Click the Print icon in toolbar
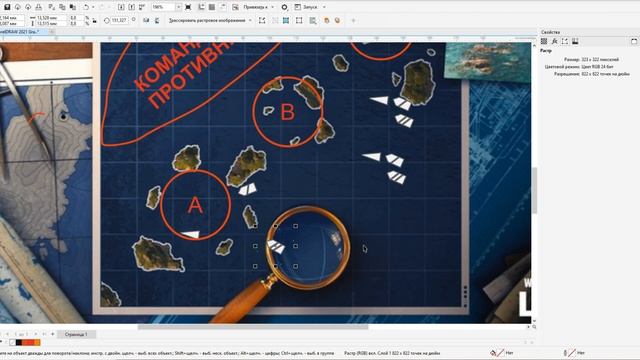The image size is (640, 360). (x=38, y=7)
